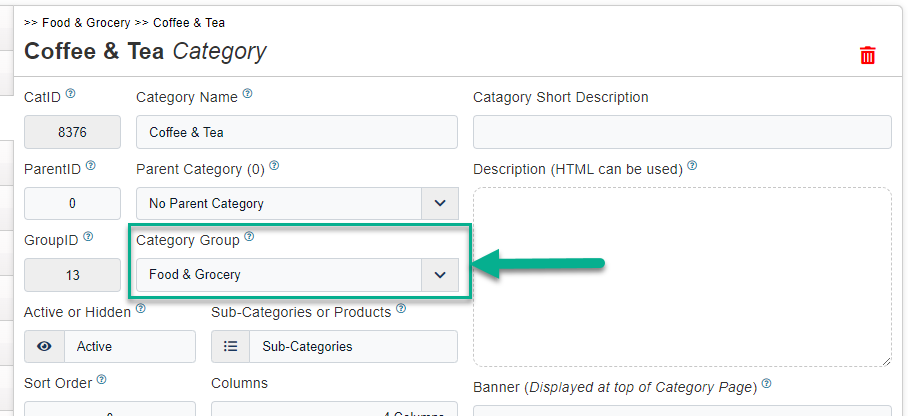Click help icon beside Description label
Image resolution: width=908 pixels, height=416 pixels.
click(x=692, y=166)
